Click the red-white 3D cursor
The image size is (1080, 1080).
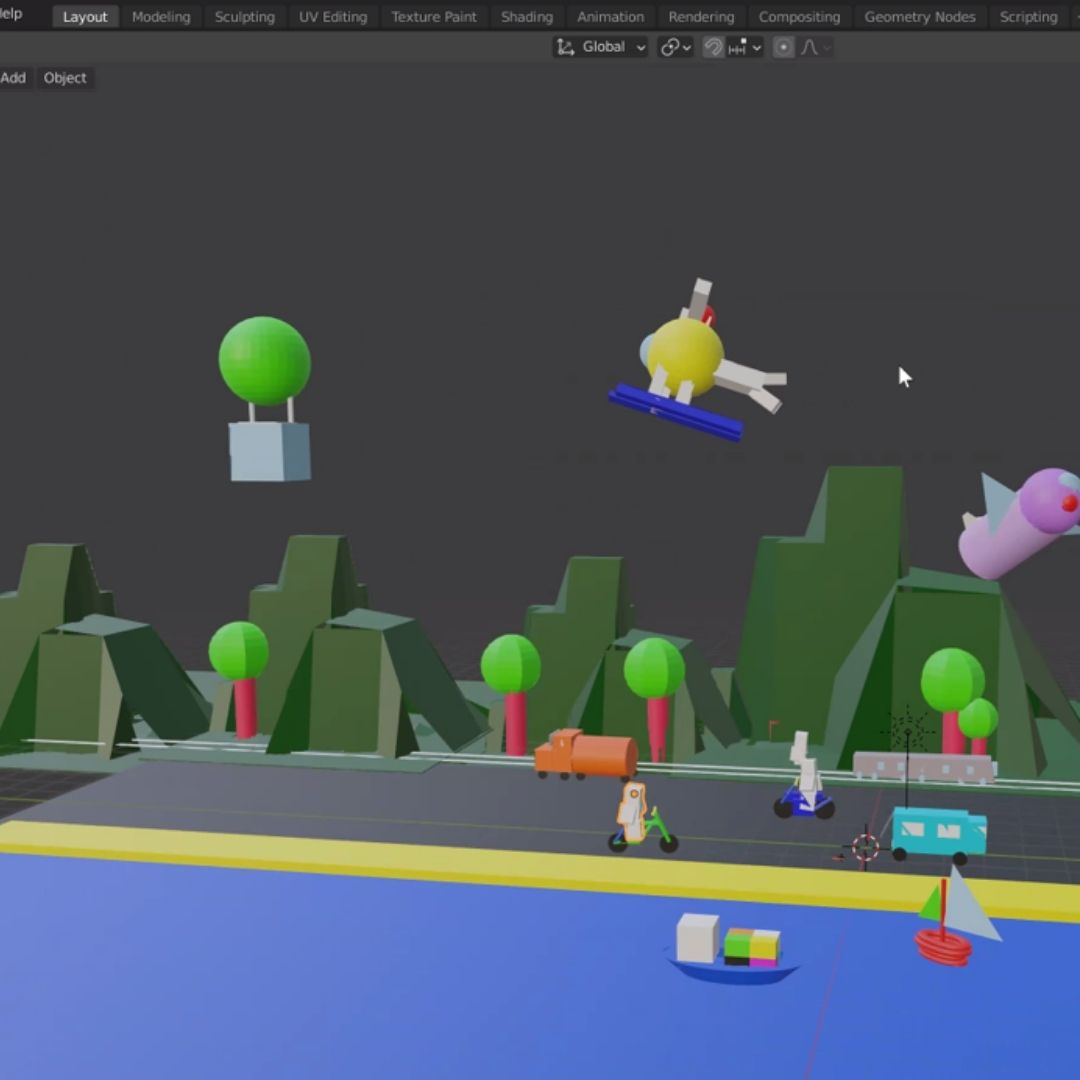pos(865,848)
